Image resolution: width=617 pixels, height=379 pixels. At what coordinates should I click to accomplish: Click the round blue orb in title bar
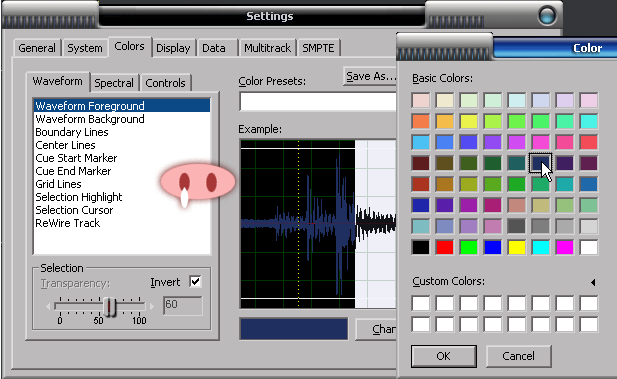(x=547, y=16)
